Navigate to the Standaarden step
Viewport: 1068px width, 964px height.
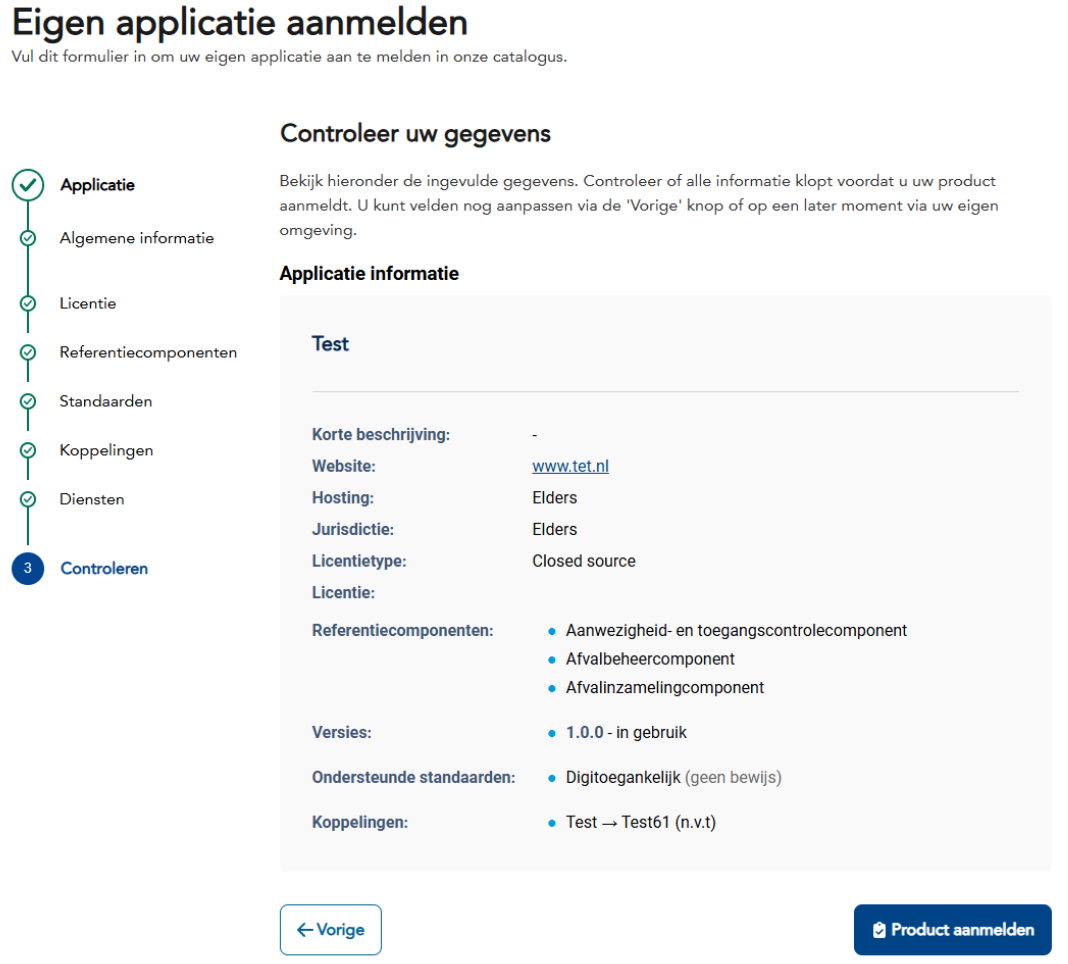[x=106, y=401]
